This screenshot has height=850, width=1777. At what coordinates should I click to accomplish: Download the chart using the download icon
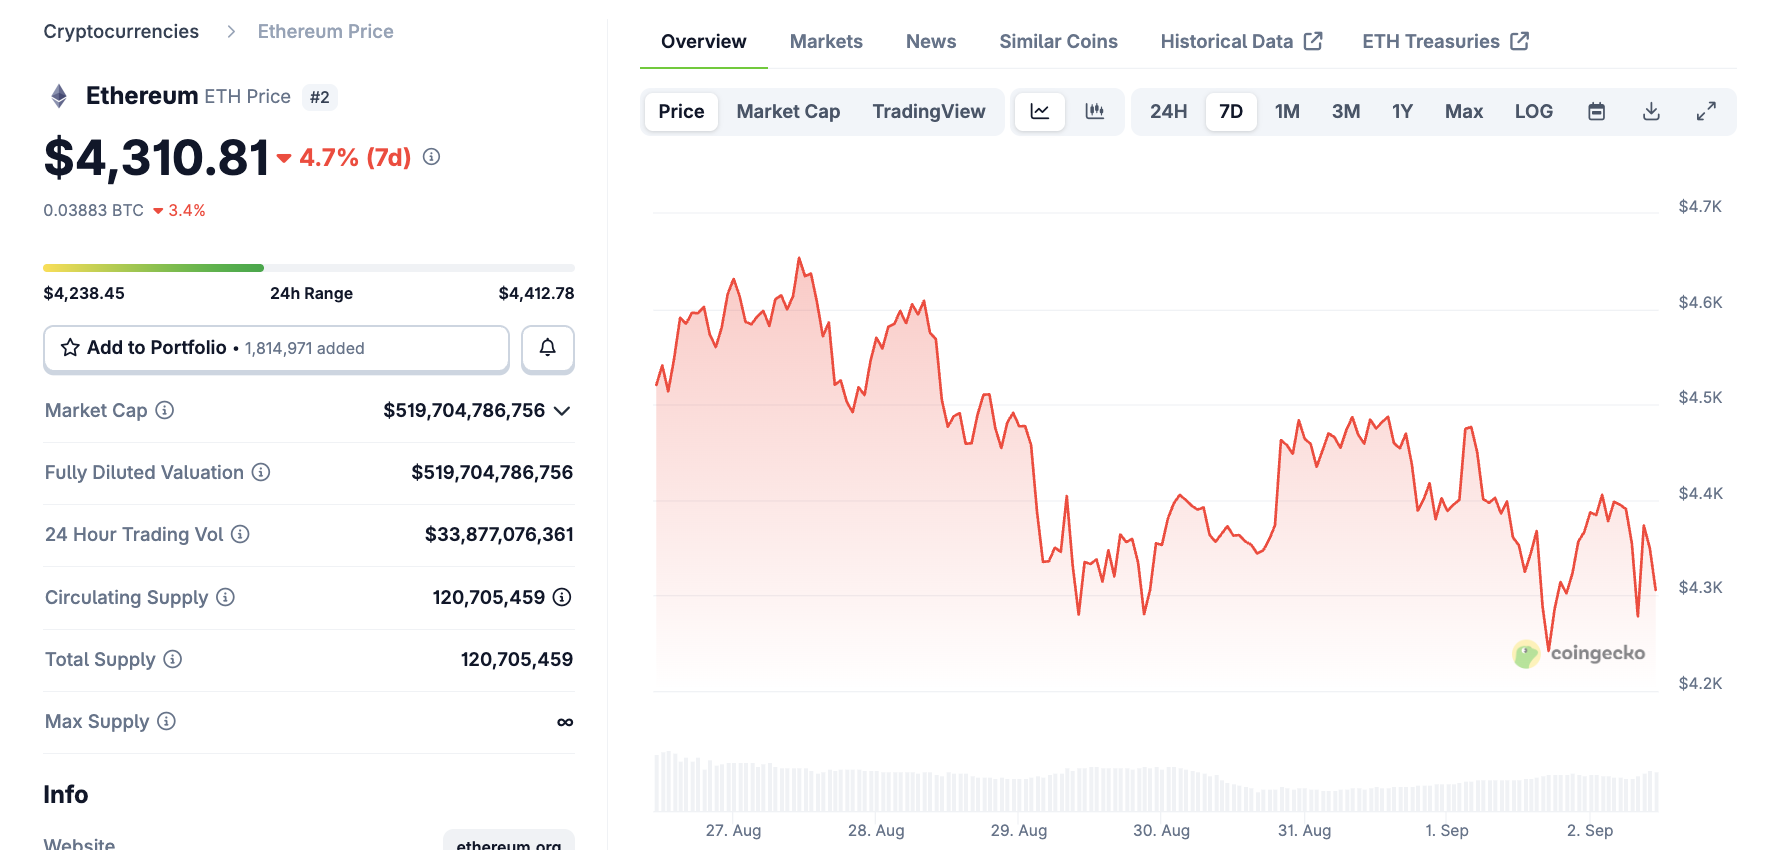click(1651, 111)
